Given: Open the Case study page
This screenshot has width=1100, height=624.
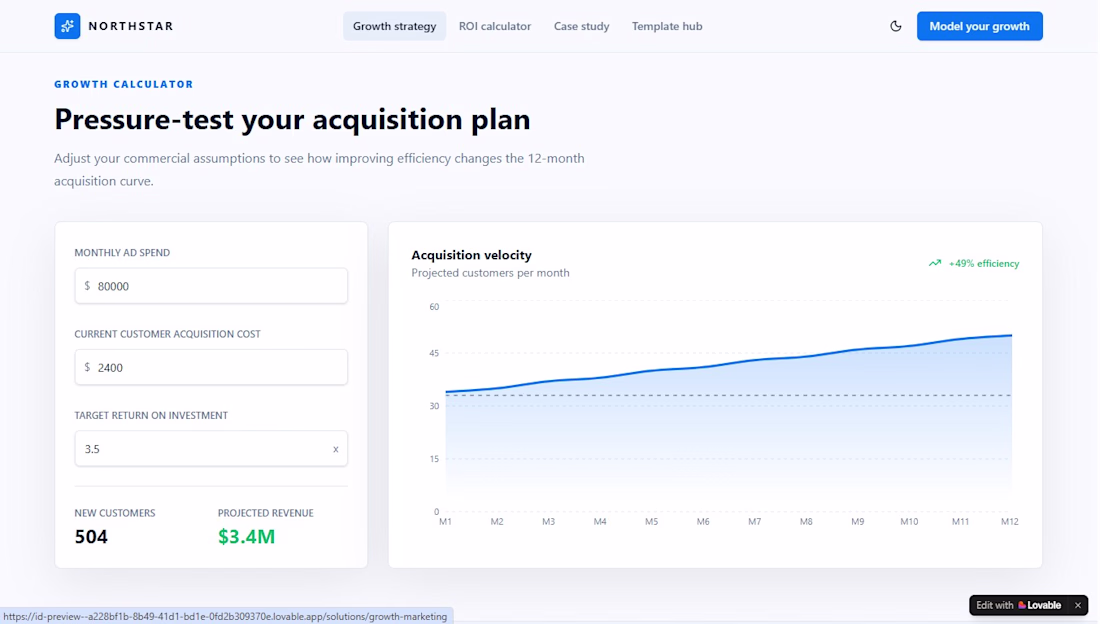Looking at the screenshot, I should (x=582, y=26).
